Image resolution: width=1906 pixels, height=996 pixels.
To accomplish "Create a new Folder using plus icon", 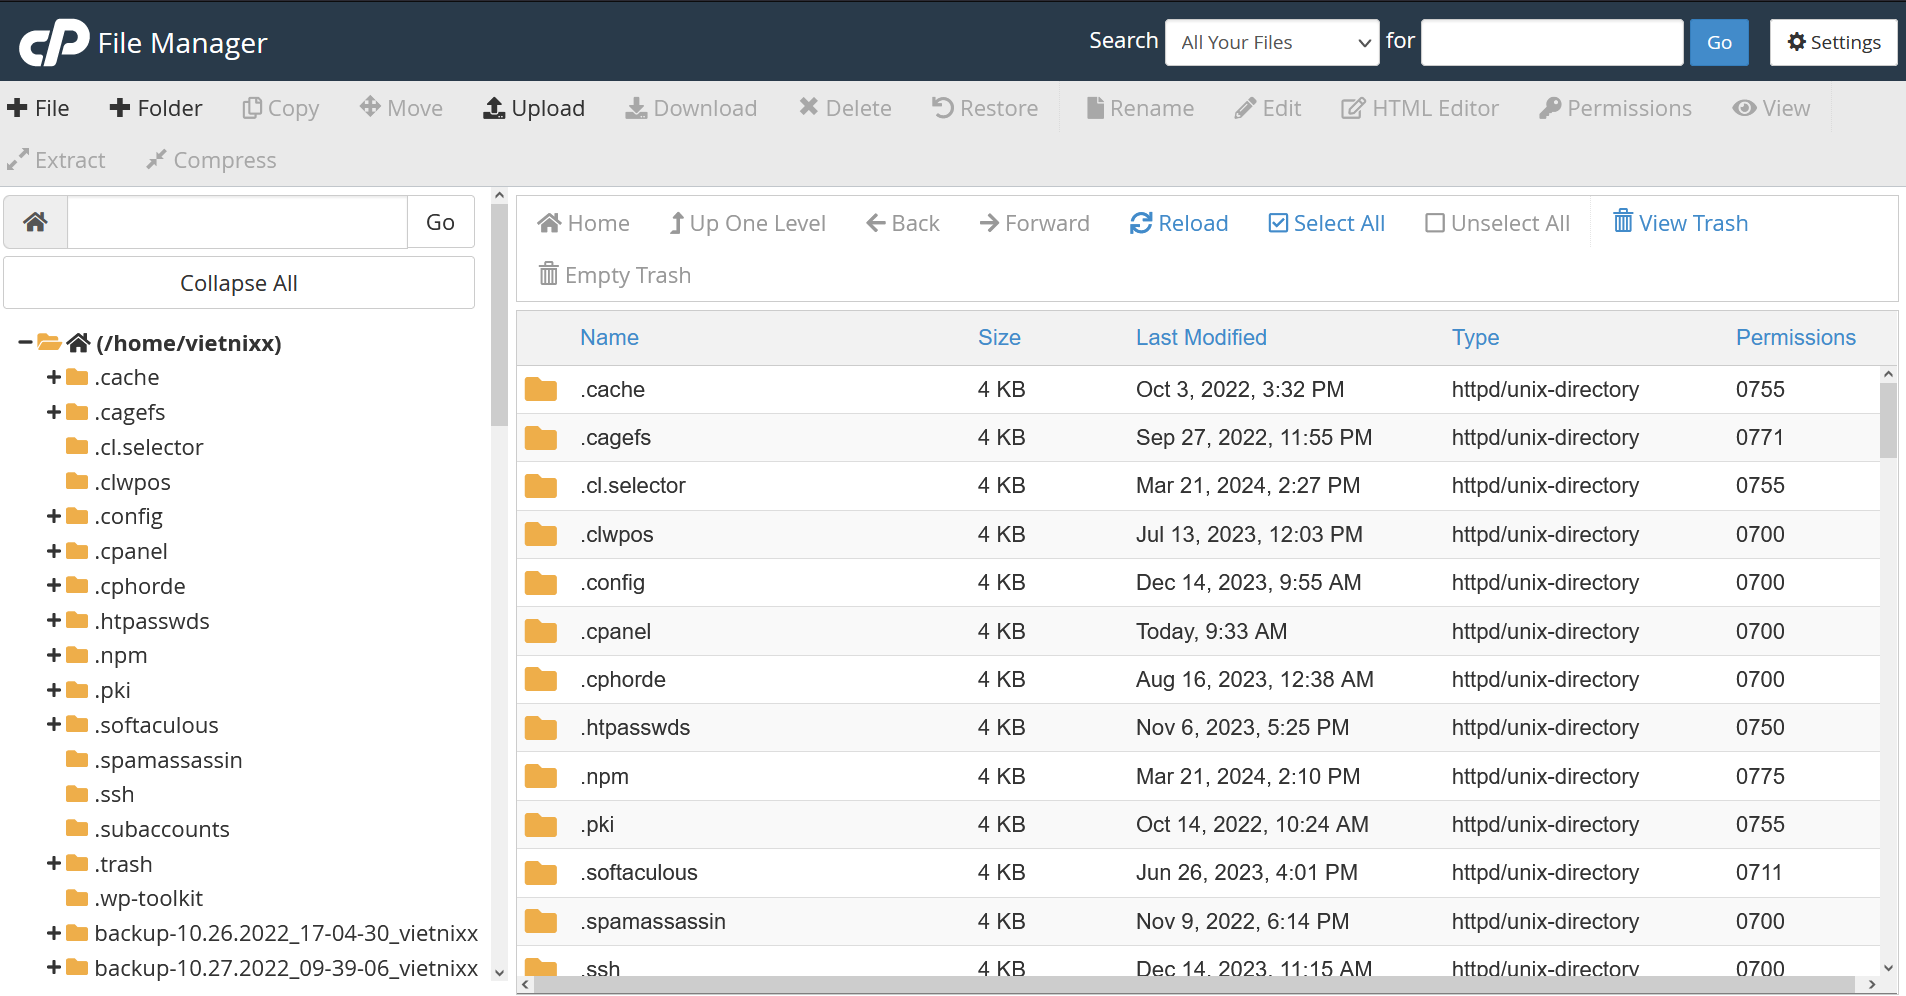I will pyautogui.click(x=120, y=108).
